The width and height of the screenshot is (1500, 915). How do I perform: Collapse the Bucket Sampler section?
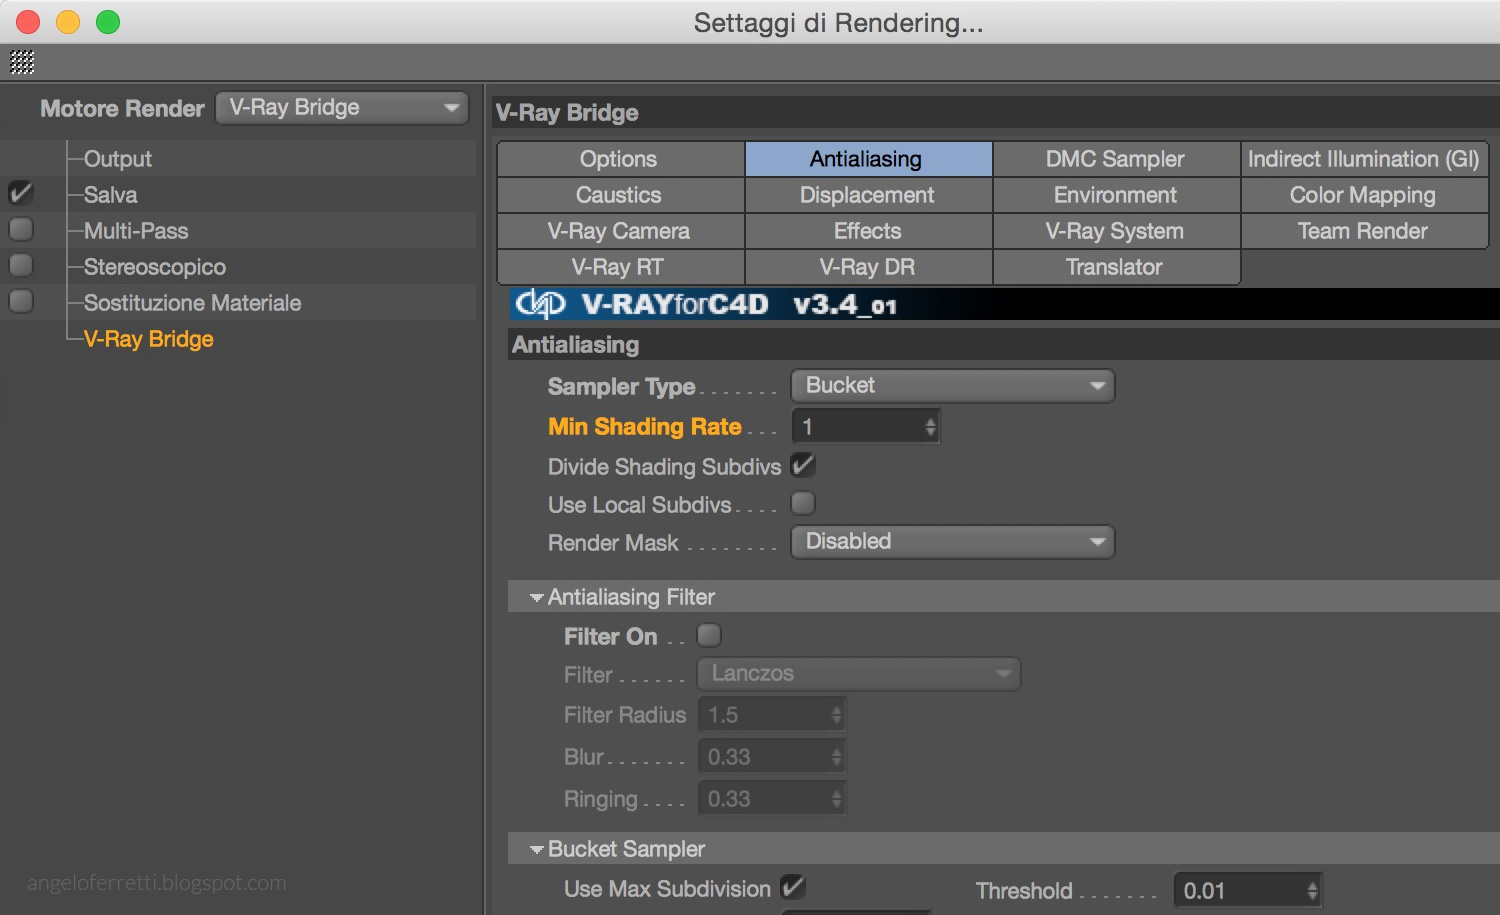[537, 849]
